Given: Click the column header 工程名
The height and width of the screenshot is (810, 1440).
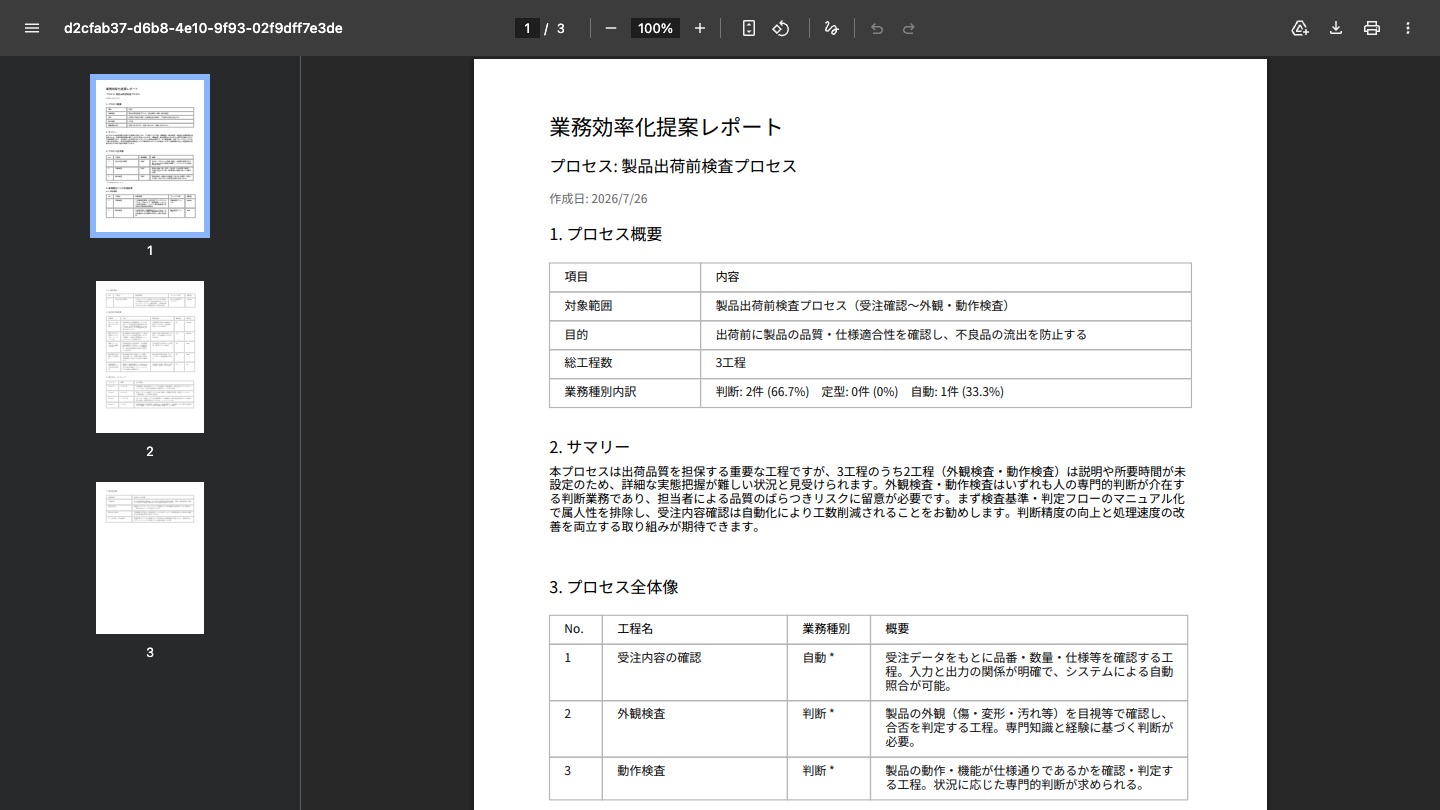Looking at the screenshot, I should coord(695,630).
